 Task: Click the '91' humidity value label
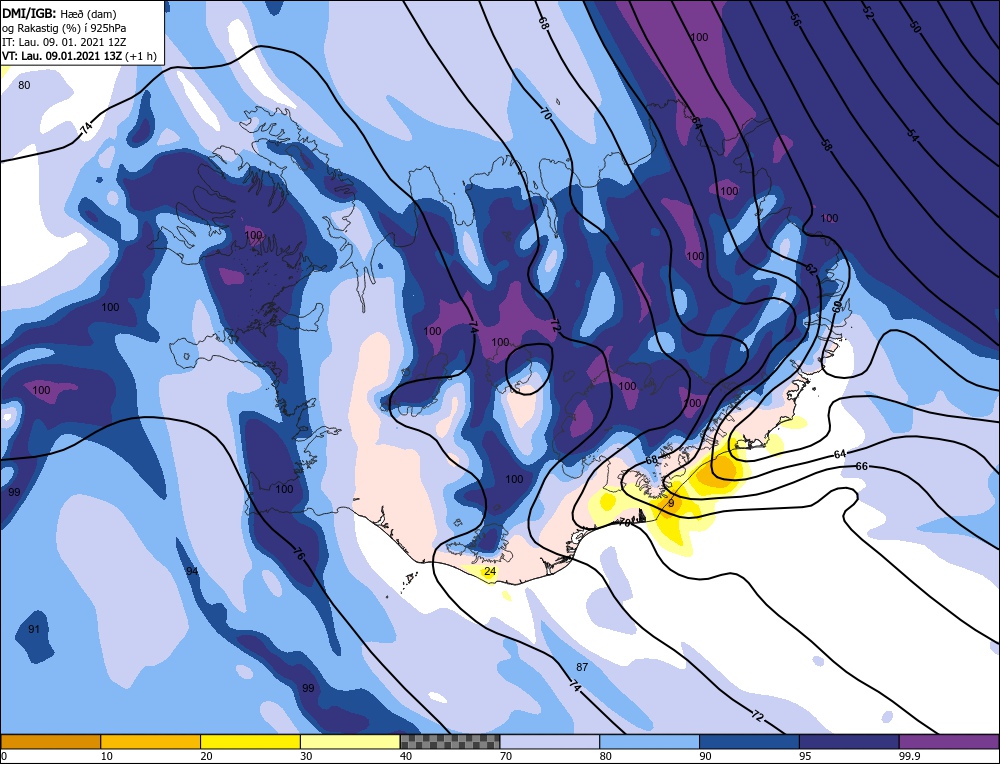[34, 629]
